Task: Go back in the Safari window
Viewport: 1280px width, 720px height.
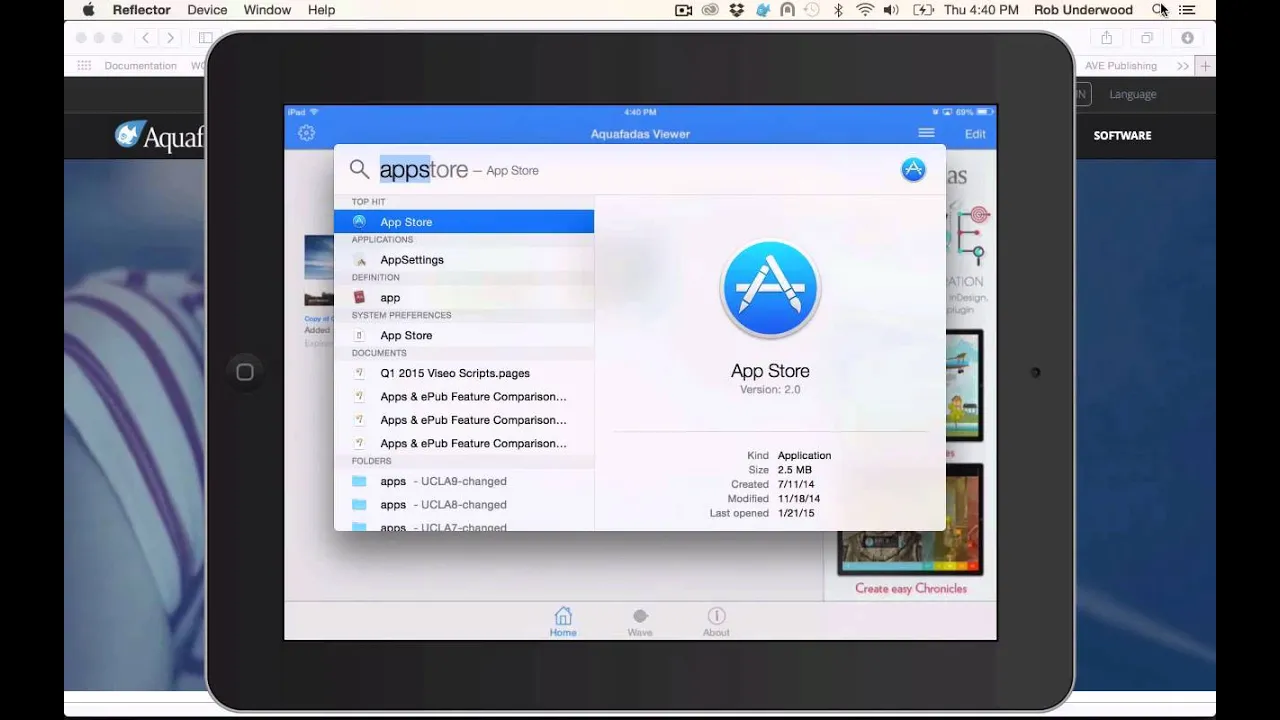Action: [x=146, y=38]
